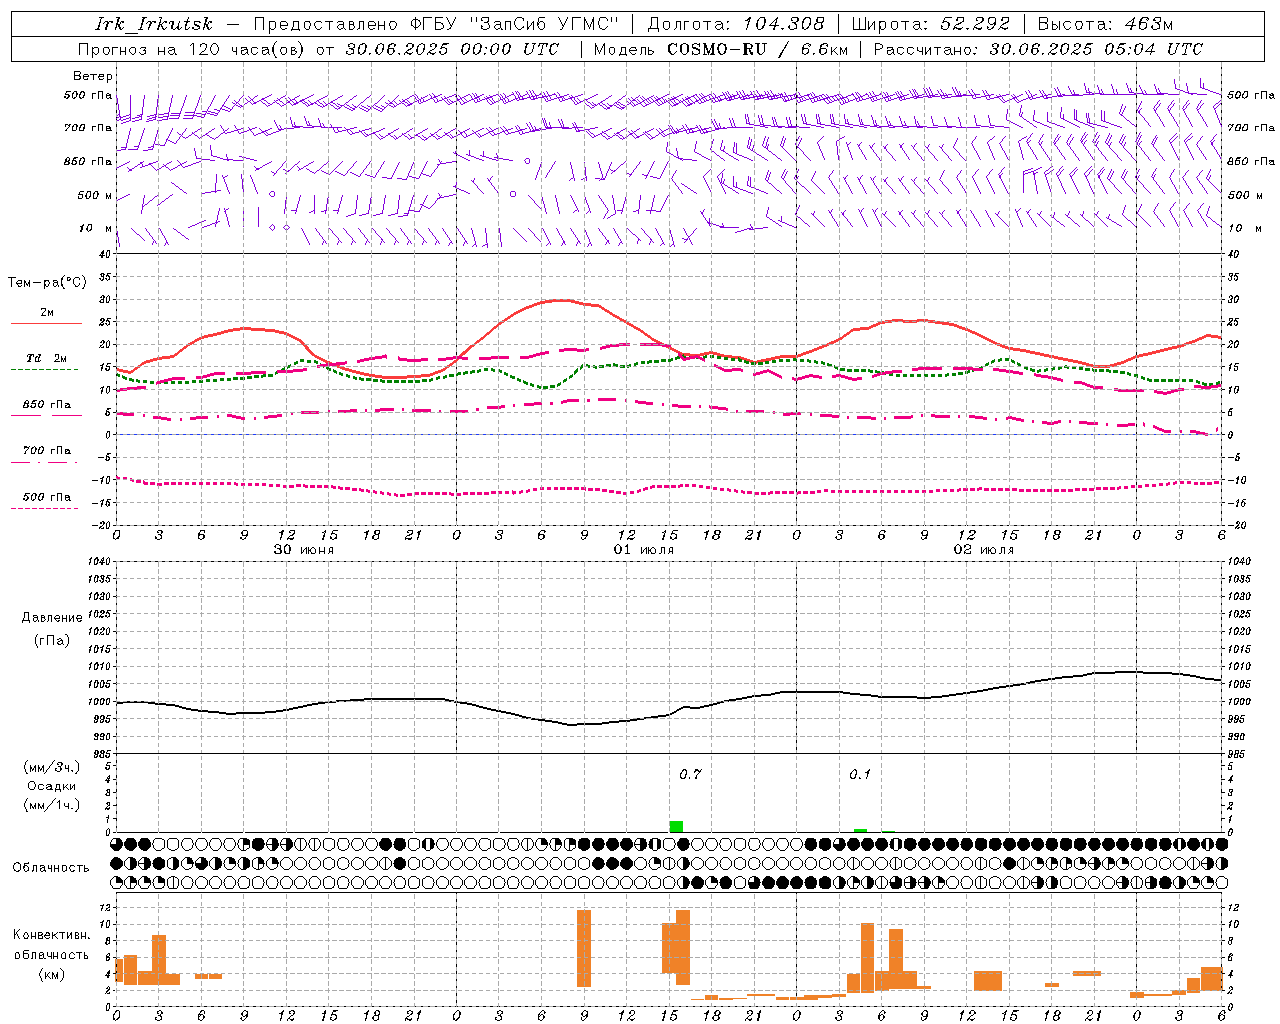Click the date label 02 июля
Viewport: 1280px width, 1024px height.
tap(984, 550)
